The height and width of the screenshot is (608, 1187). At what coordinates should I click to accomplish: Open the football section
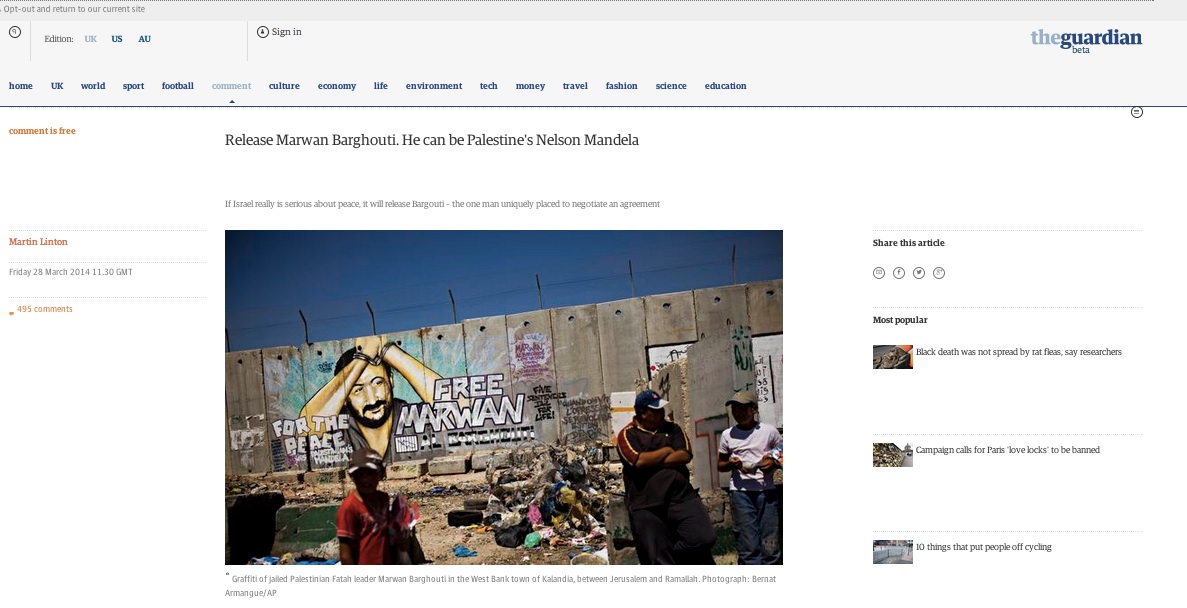click(178, 86)
